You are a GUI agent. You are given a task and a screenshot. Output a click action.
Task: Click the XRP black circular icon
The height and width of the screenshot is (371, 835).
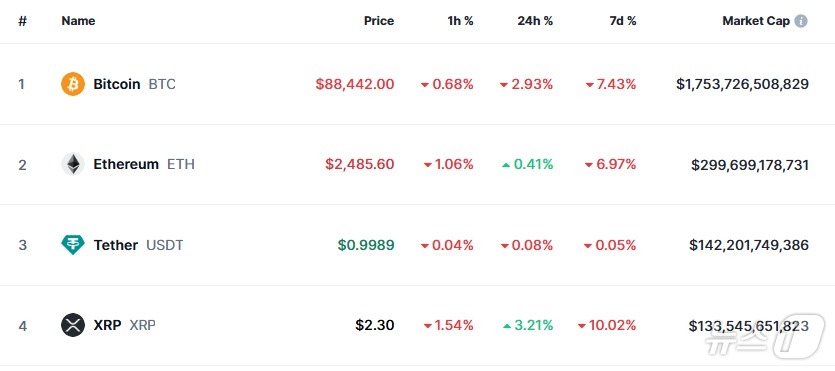[x=73, y=325]
